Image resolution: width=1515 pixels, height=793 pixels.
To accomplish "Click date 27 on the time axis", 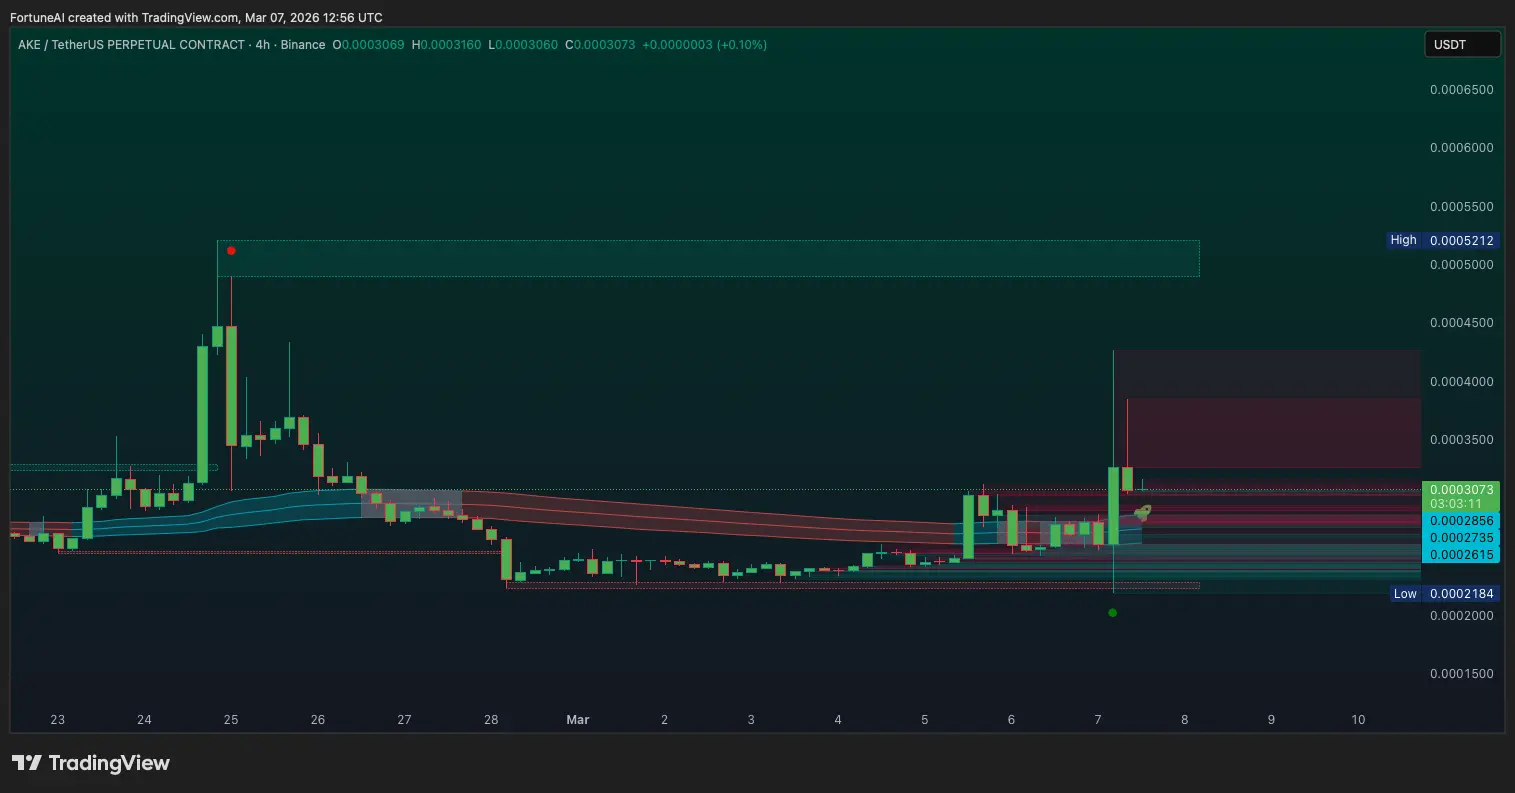I will tap(404, 719).
